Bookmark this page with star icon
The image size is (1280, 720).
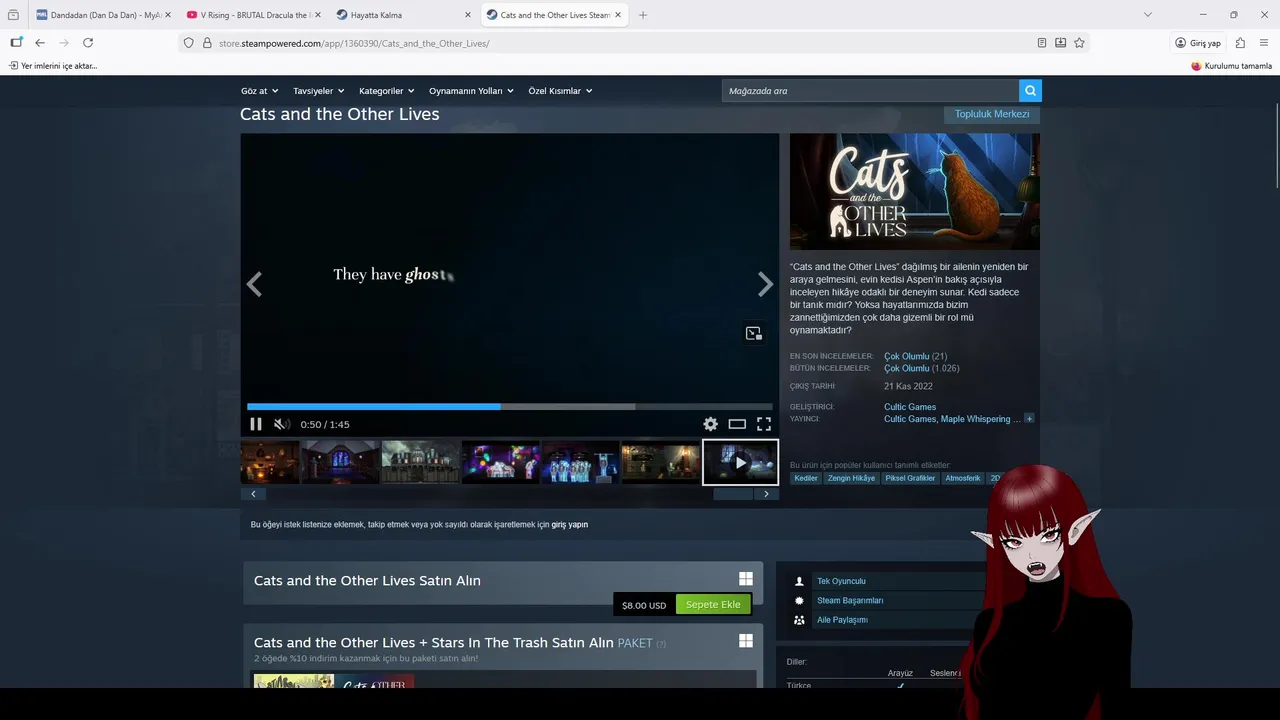[x=1079, y=43]
